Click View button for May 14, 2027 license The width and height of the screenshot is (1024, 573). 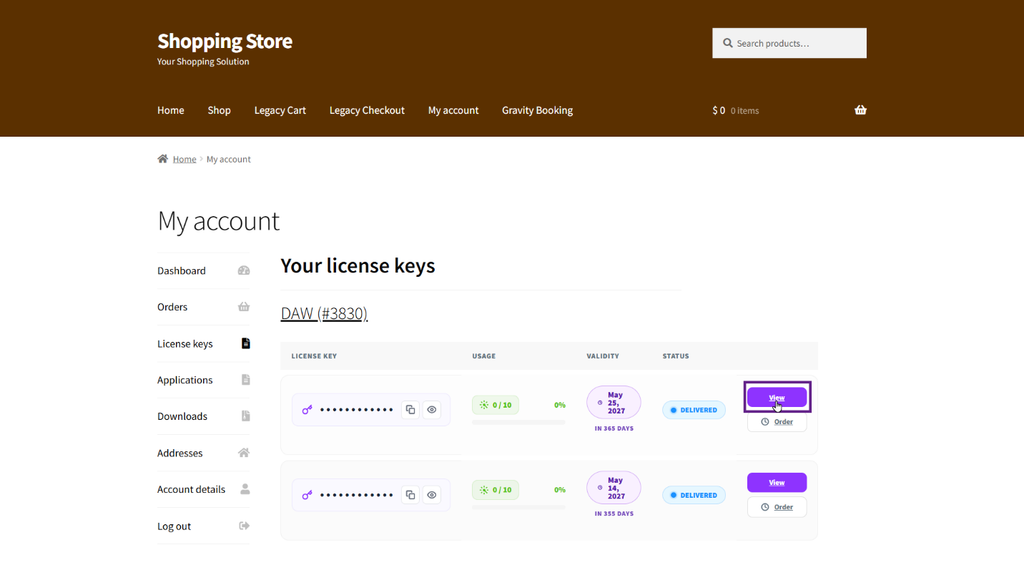pyautogui.click(x=776, y=482)
